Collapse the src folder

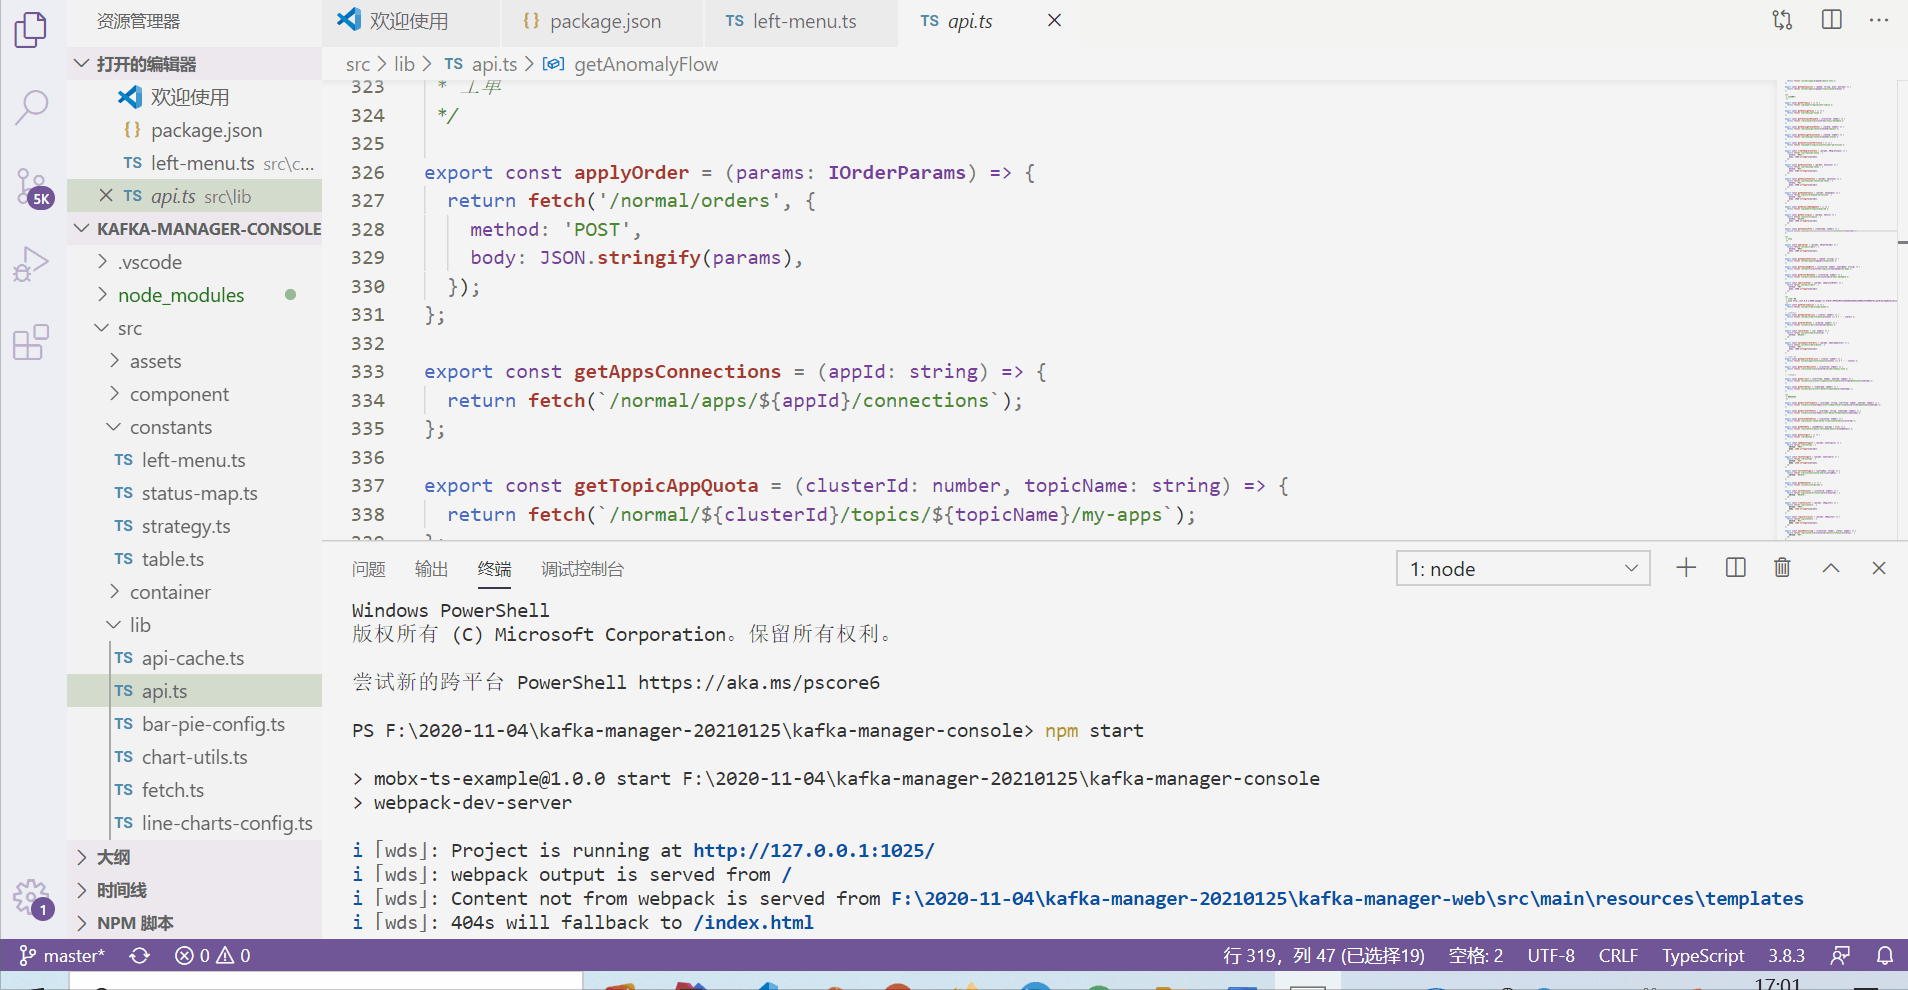(x=195, y=328)
